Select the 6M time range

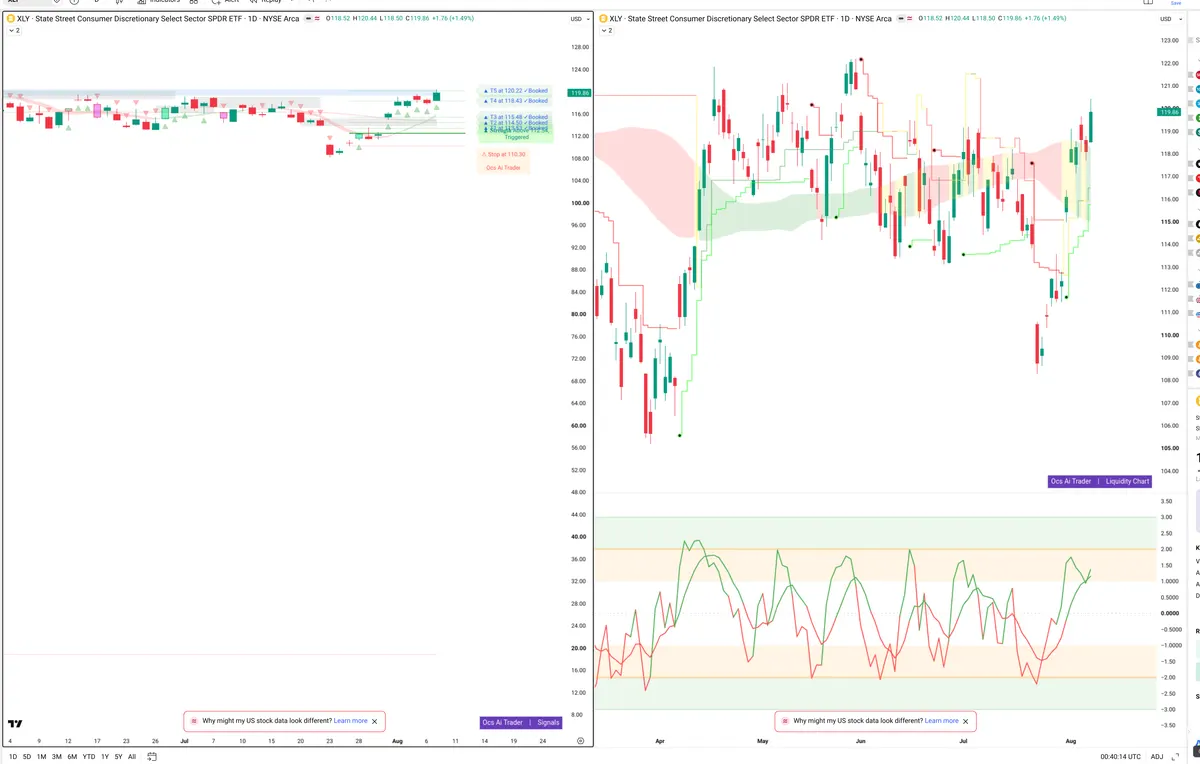pos(72,757)
